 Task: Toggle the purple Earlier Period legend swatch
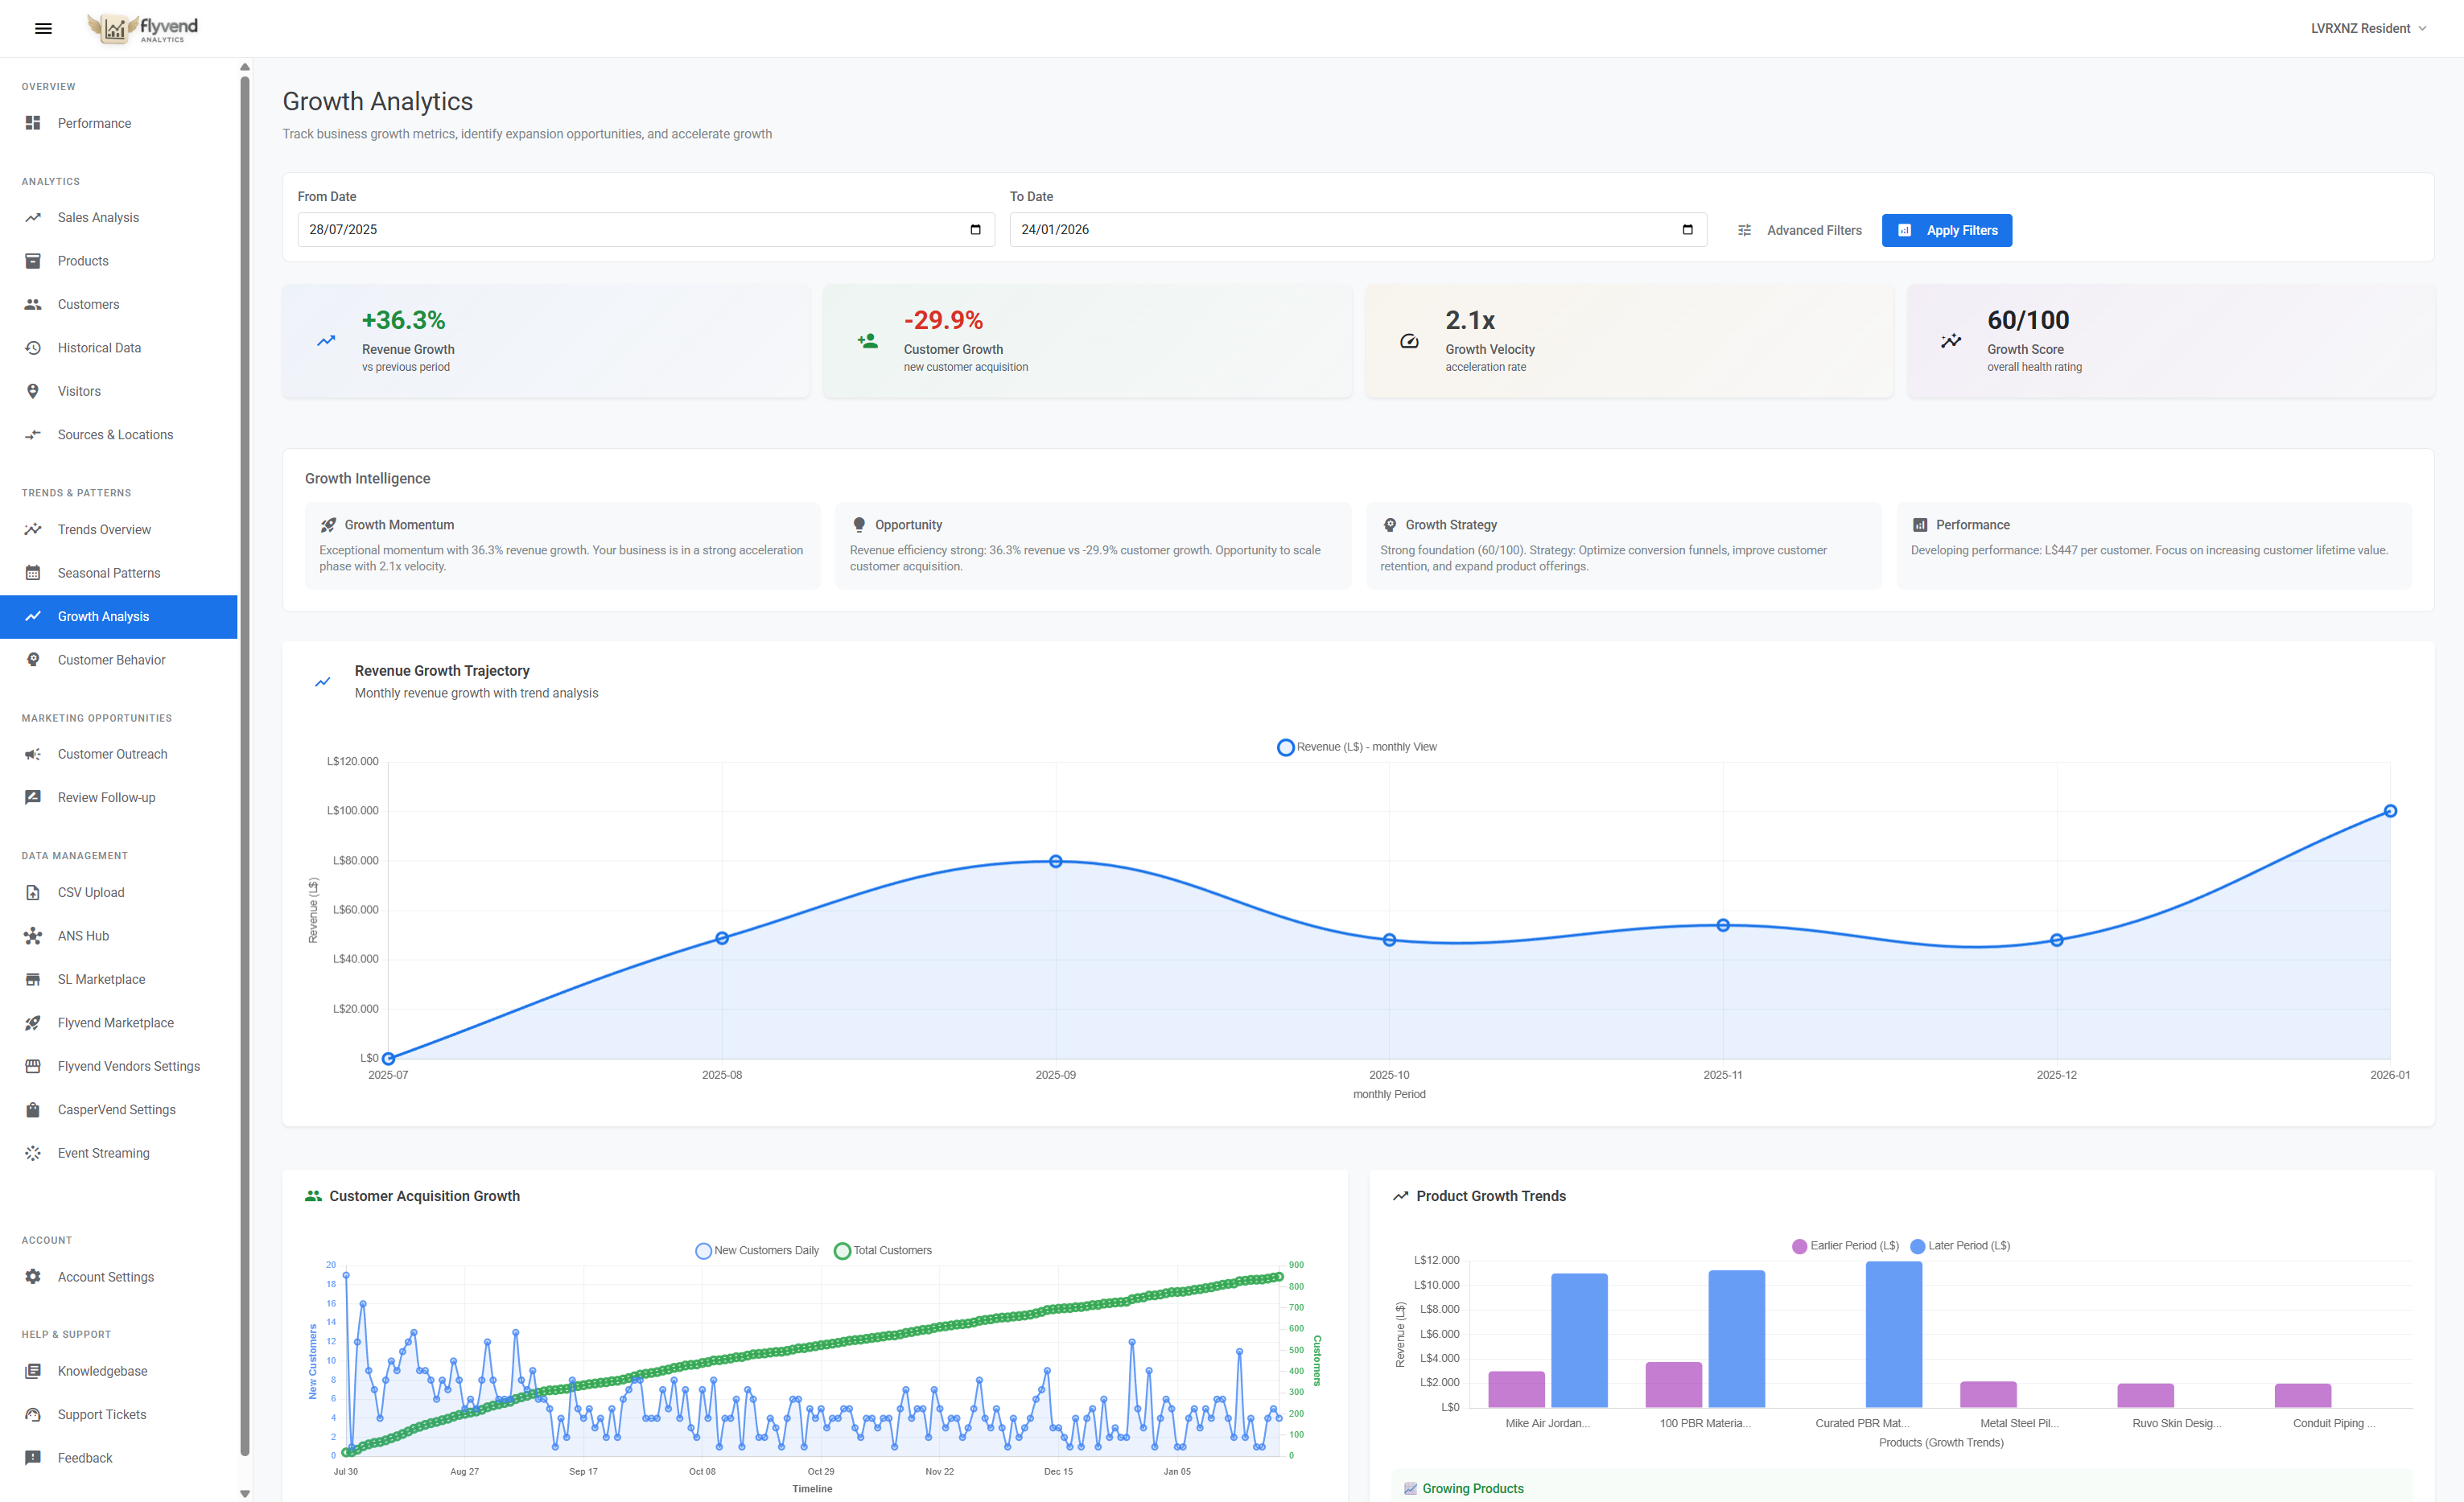1800,1246
